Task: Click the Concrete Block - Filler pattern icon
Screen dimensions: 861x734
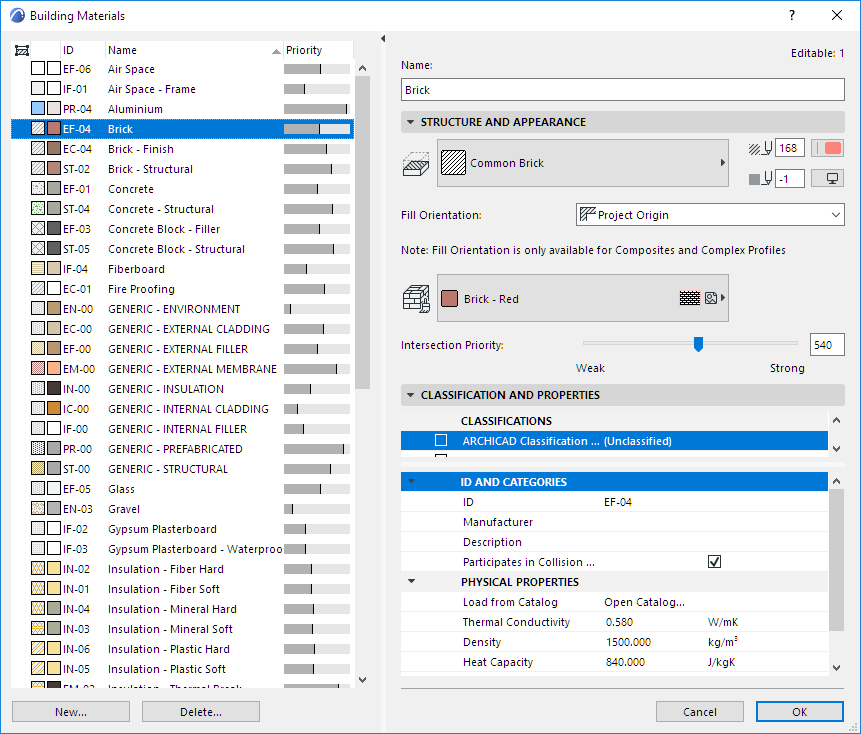Action: point(38,228)
